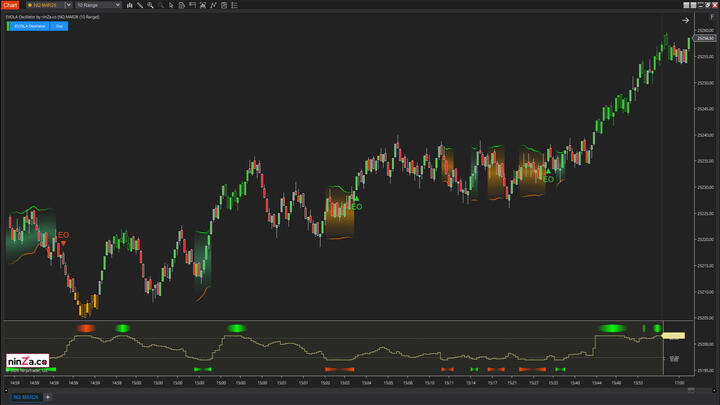The image size is (720, 405).
Task: Open the chart style bars icon
Action: 128,5
